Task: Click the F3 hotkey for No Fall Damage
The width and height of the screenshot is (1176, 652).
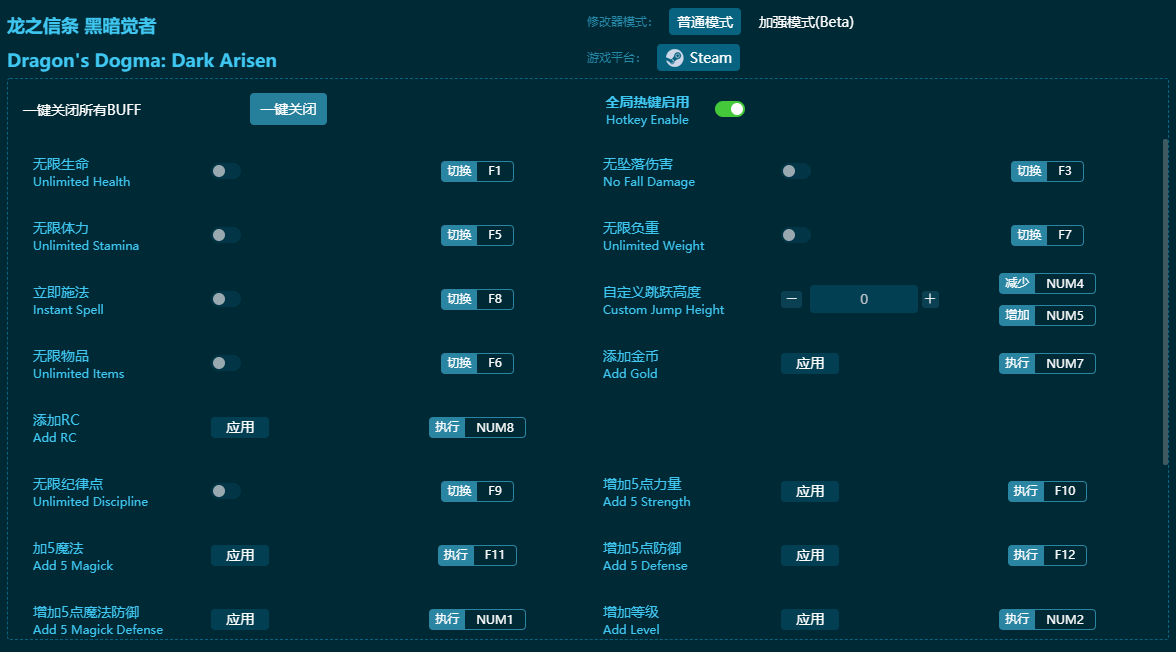Action: click(x=1047, y=171)
